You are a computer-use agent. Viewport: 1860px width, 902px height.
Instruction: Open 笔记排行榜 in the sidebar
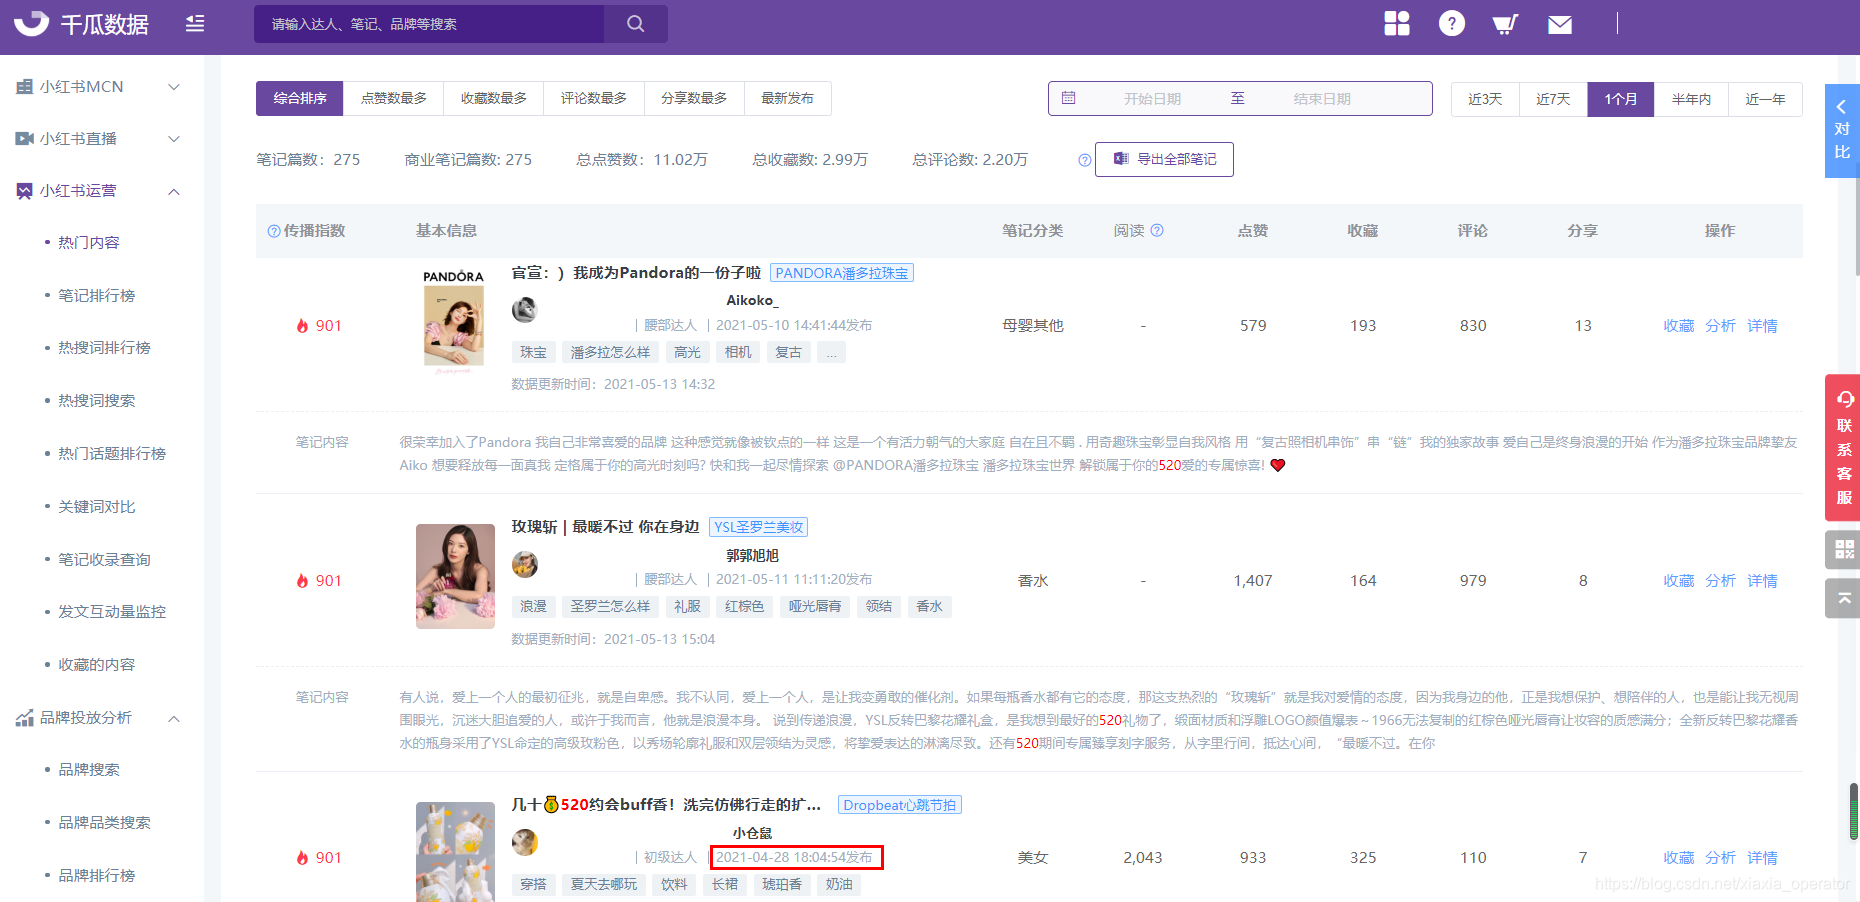tap(97, 296)
